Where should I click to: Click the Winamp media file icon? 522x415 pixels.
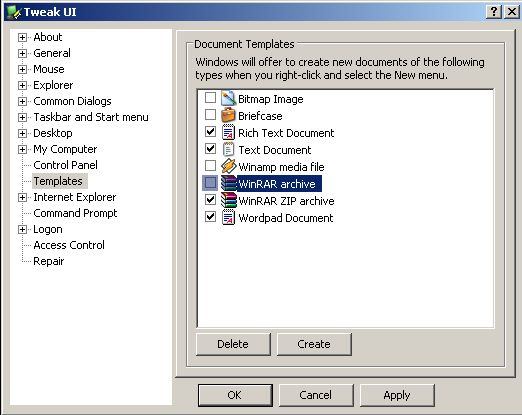click(228, 167)
